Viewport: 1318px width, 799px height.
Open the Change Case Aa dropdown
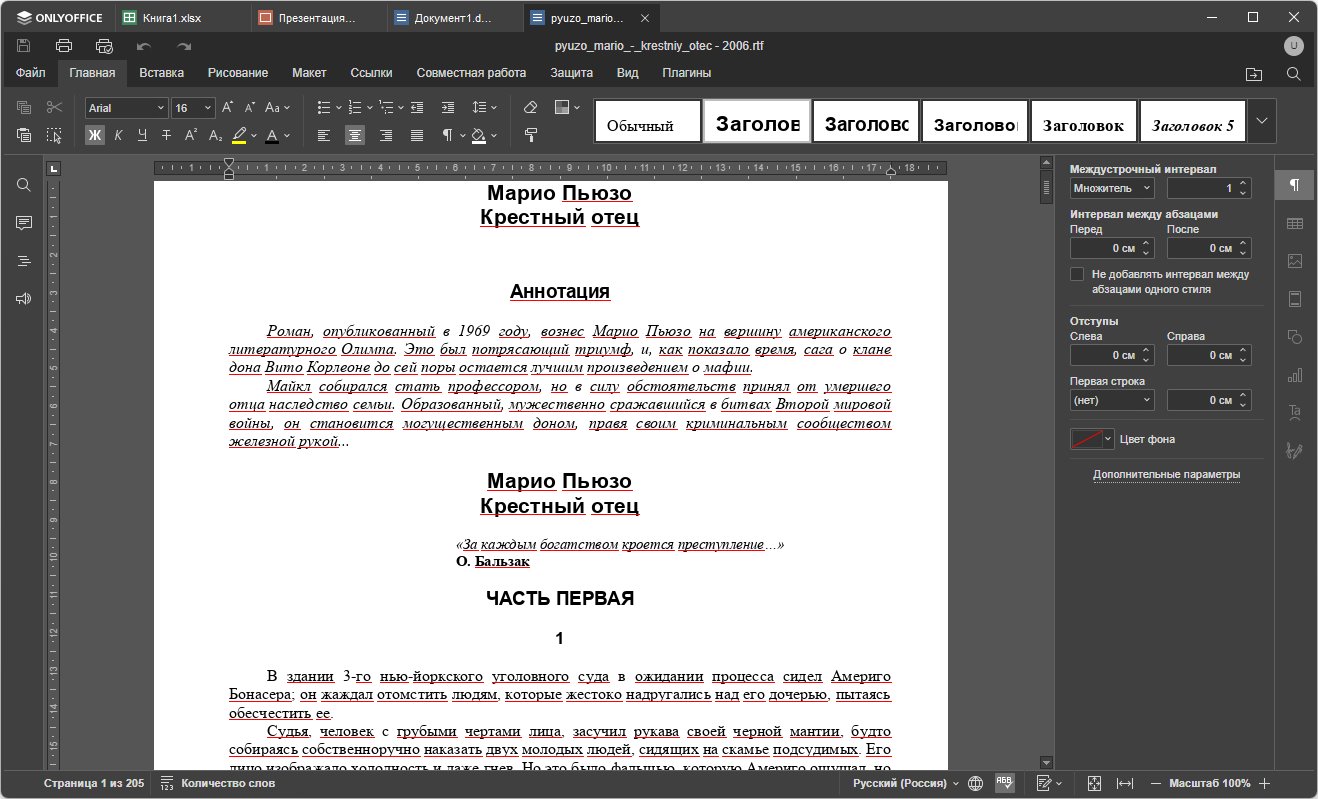click(278, 107)
